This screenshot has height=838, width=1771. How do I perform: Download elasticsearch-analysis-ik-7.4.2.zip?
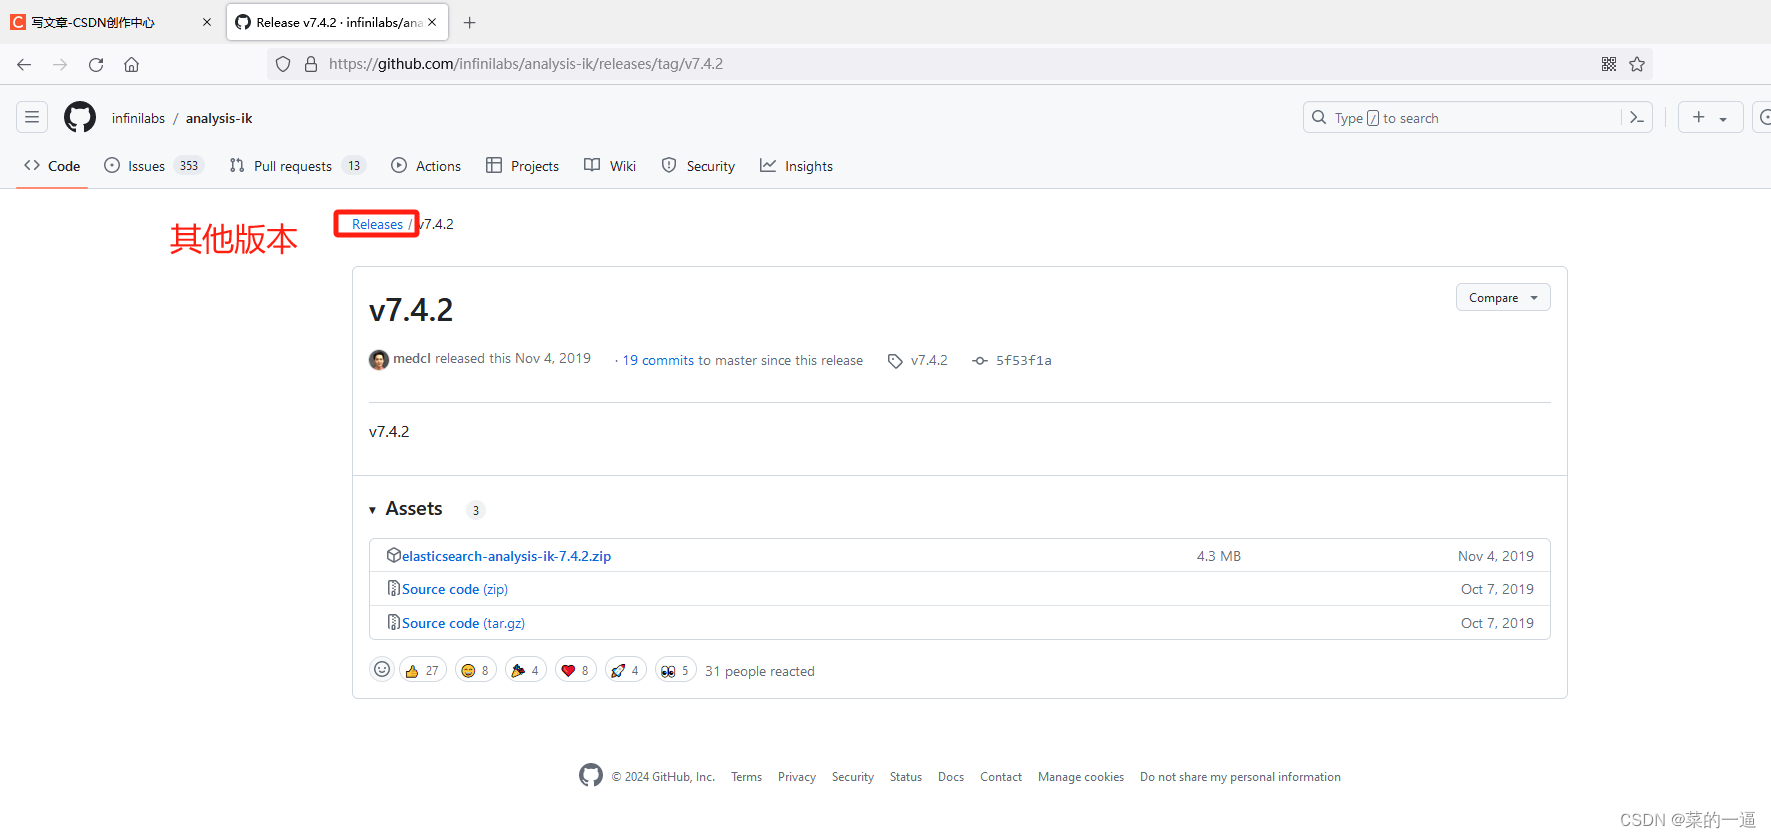tap(506, 556)
